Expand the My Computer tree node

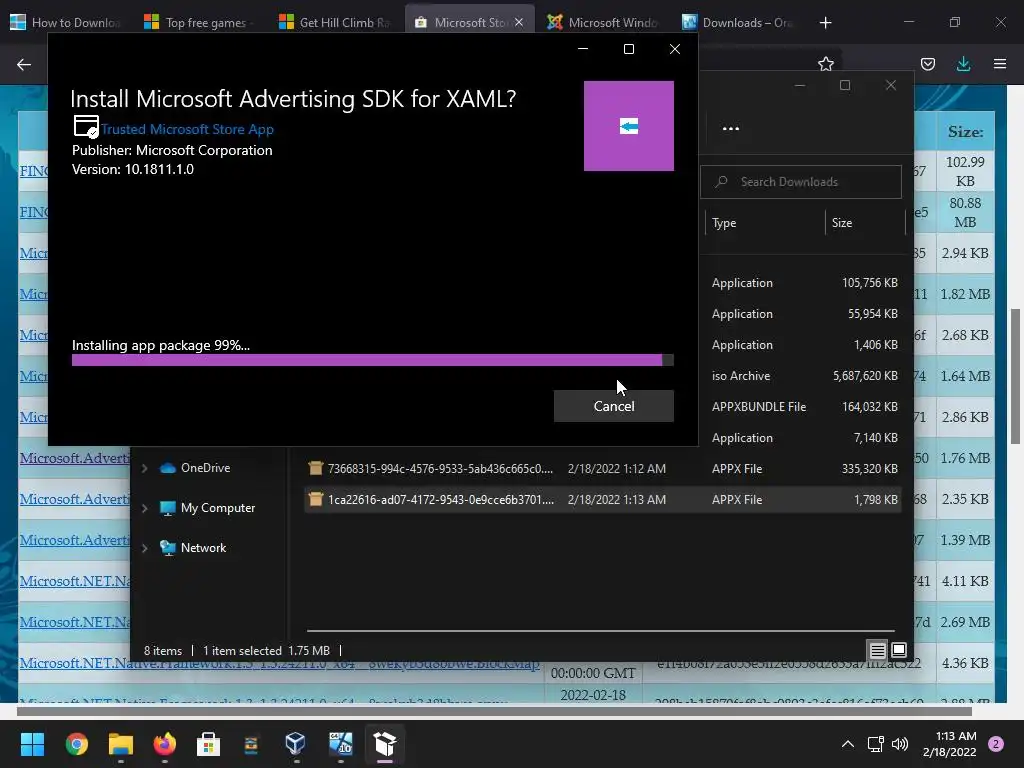[144, 508]
